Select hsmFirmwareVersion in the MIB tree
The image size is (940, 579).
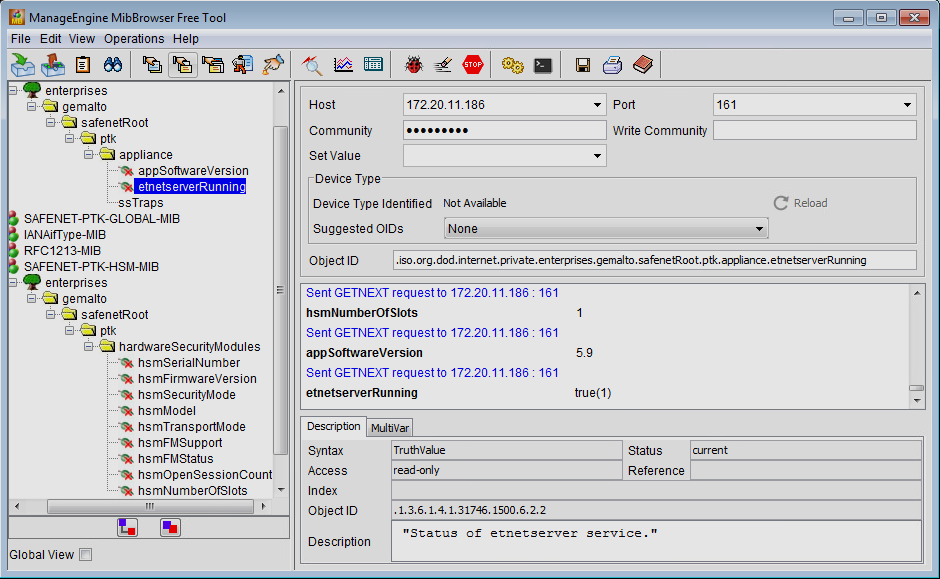(197, 379)
